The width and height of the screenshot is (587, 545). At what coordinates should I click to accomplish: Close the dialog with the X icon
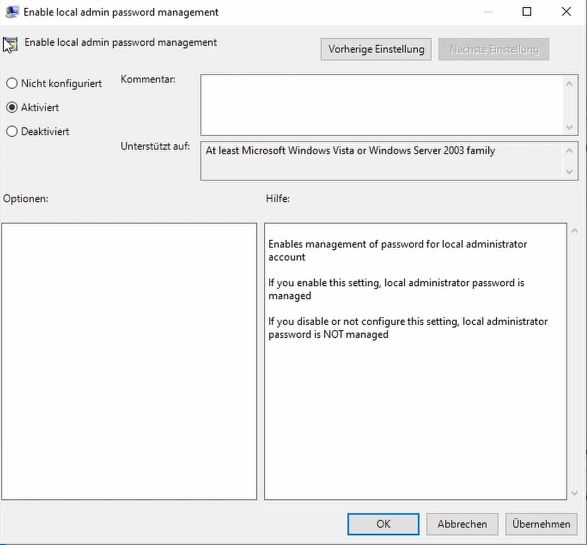click(566, 12)
